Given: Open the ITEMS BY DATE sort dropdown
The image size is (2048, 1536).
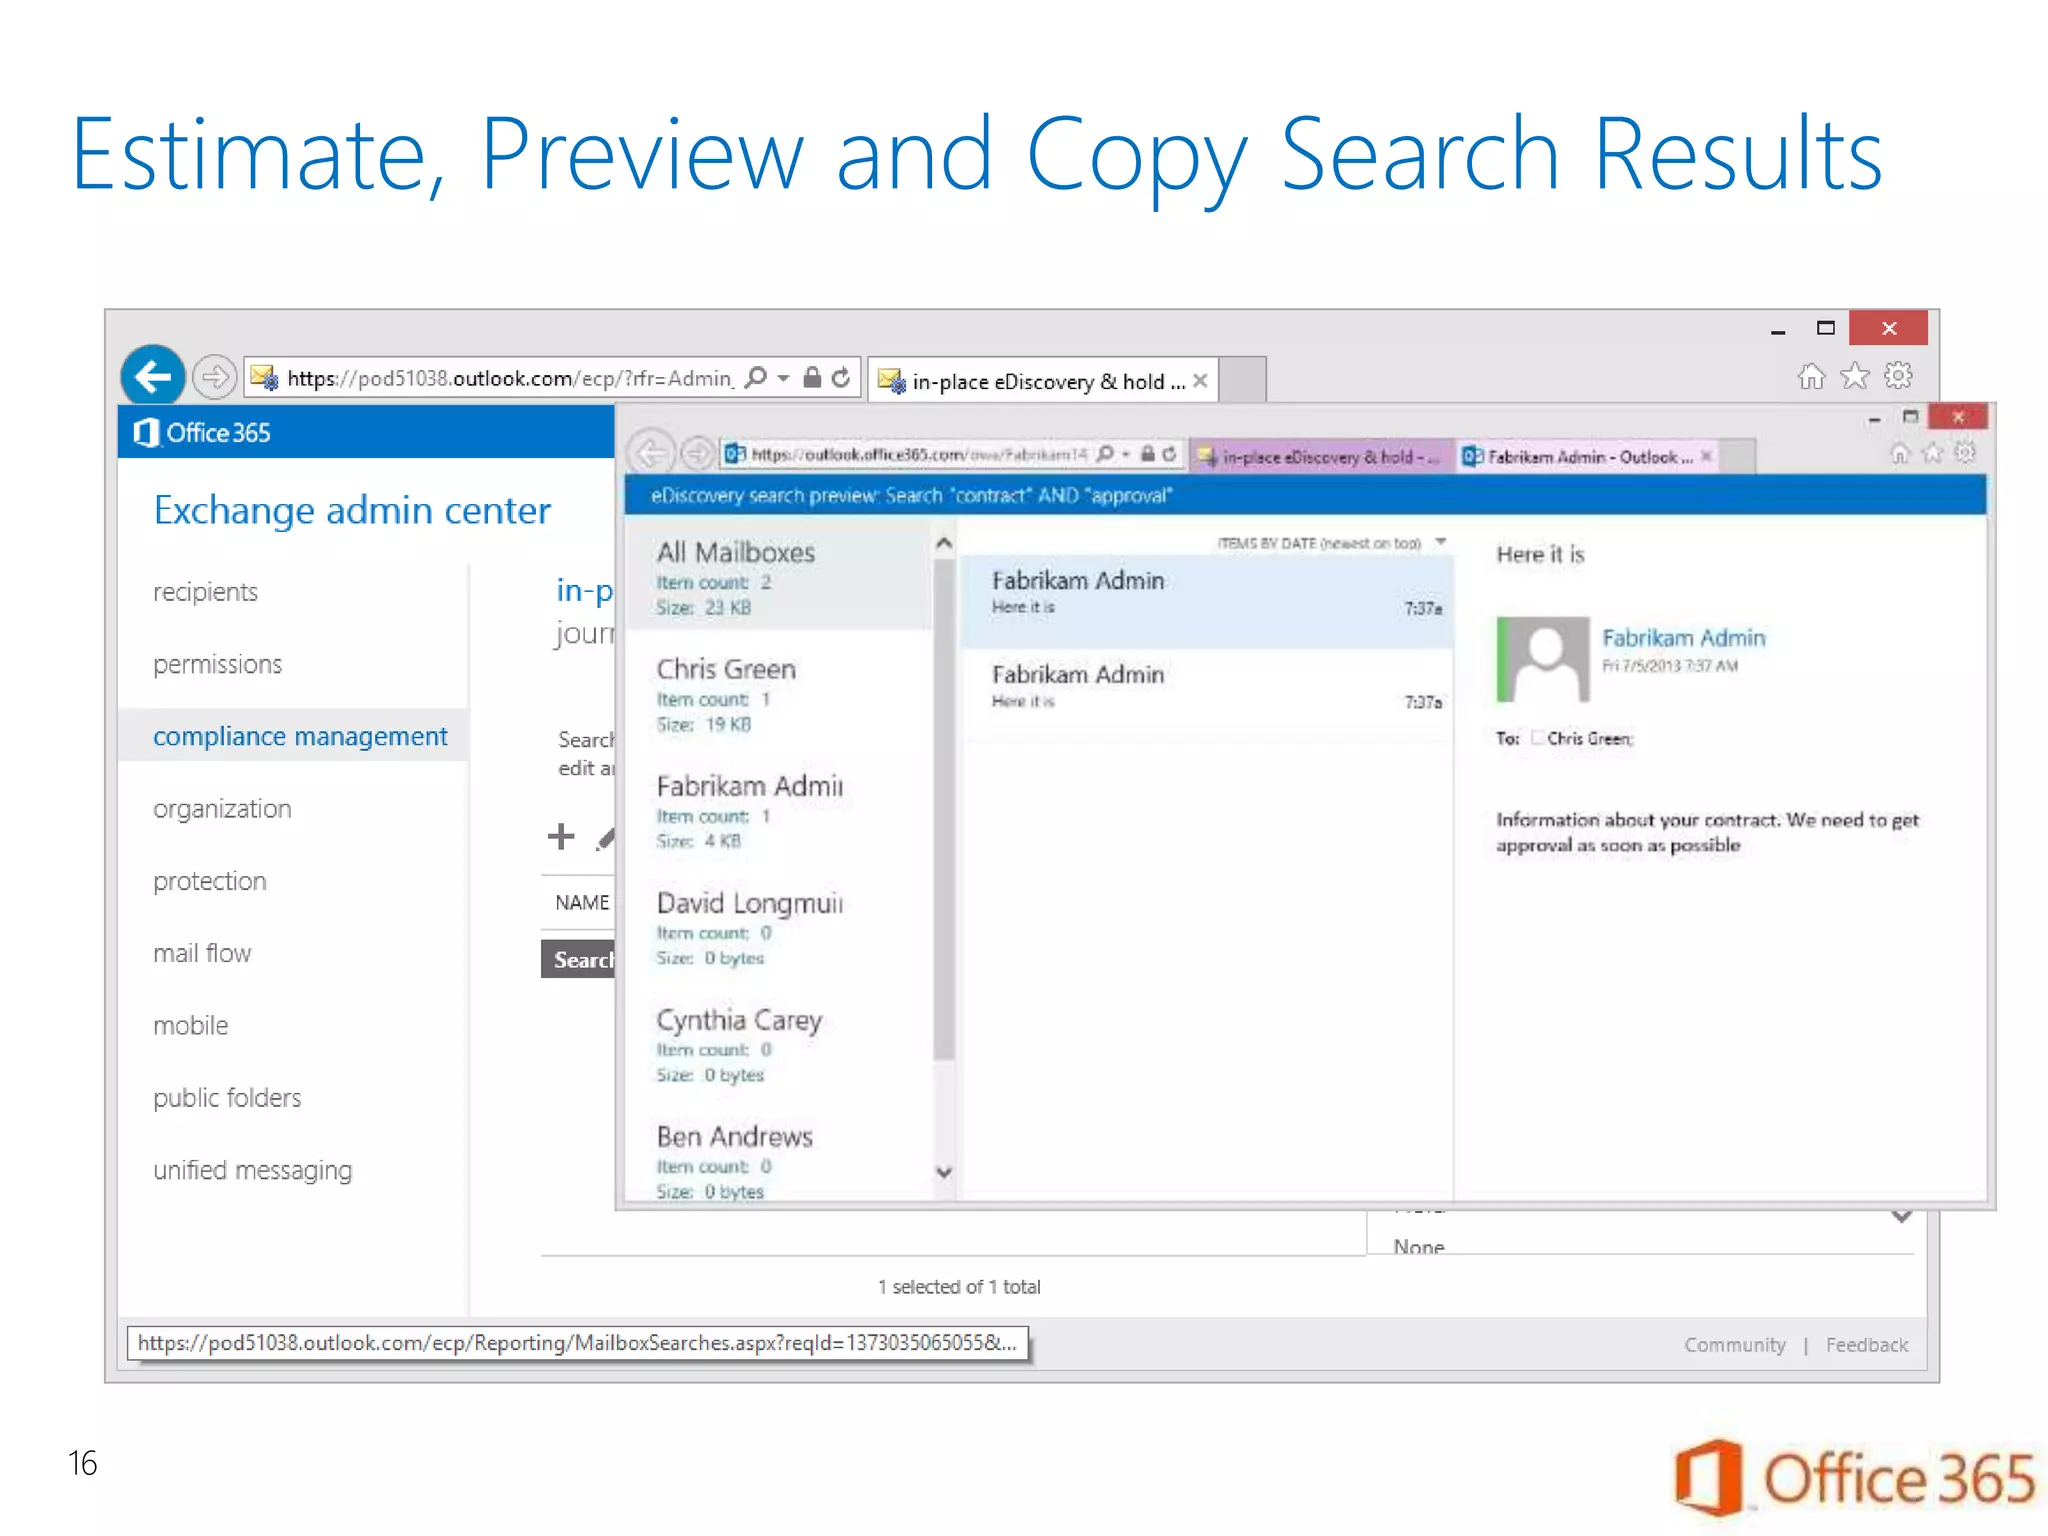Looking at the screenshot, I should click(1332, 543).
